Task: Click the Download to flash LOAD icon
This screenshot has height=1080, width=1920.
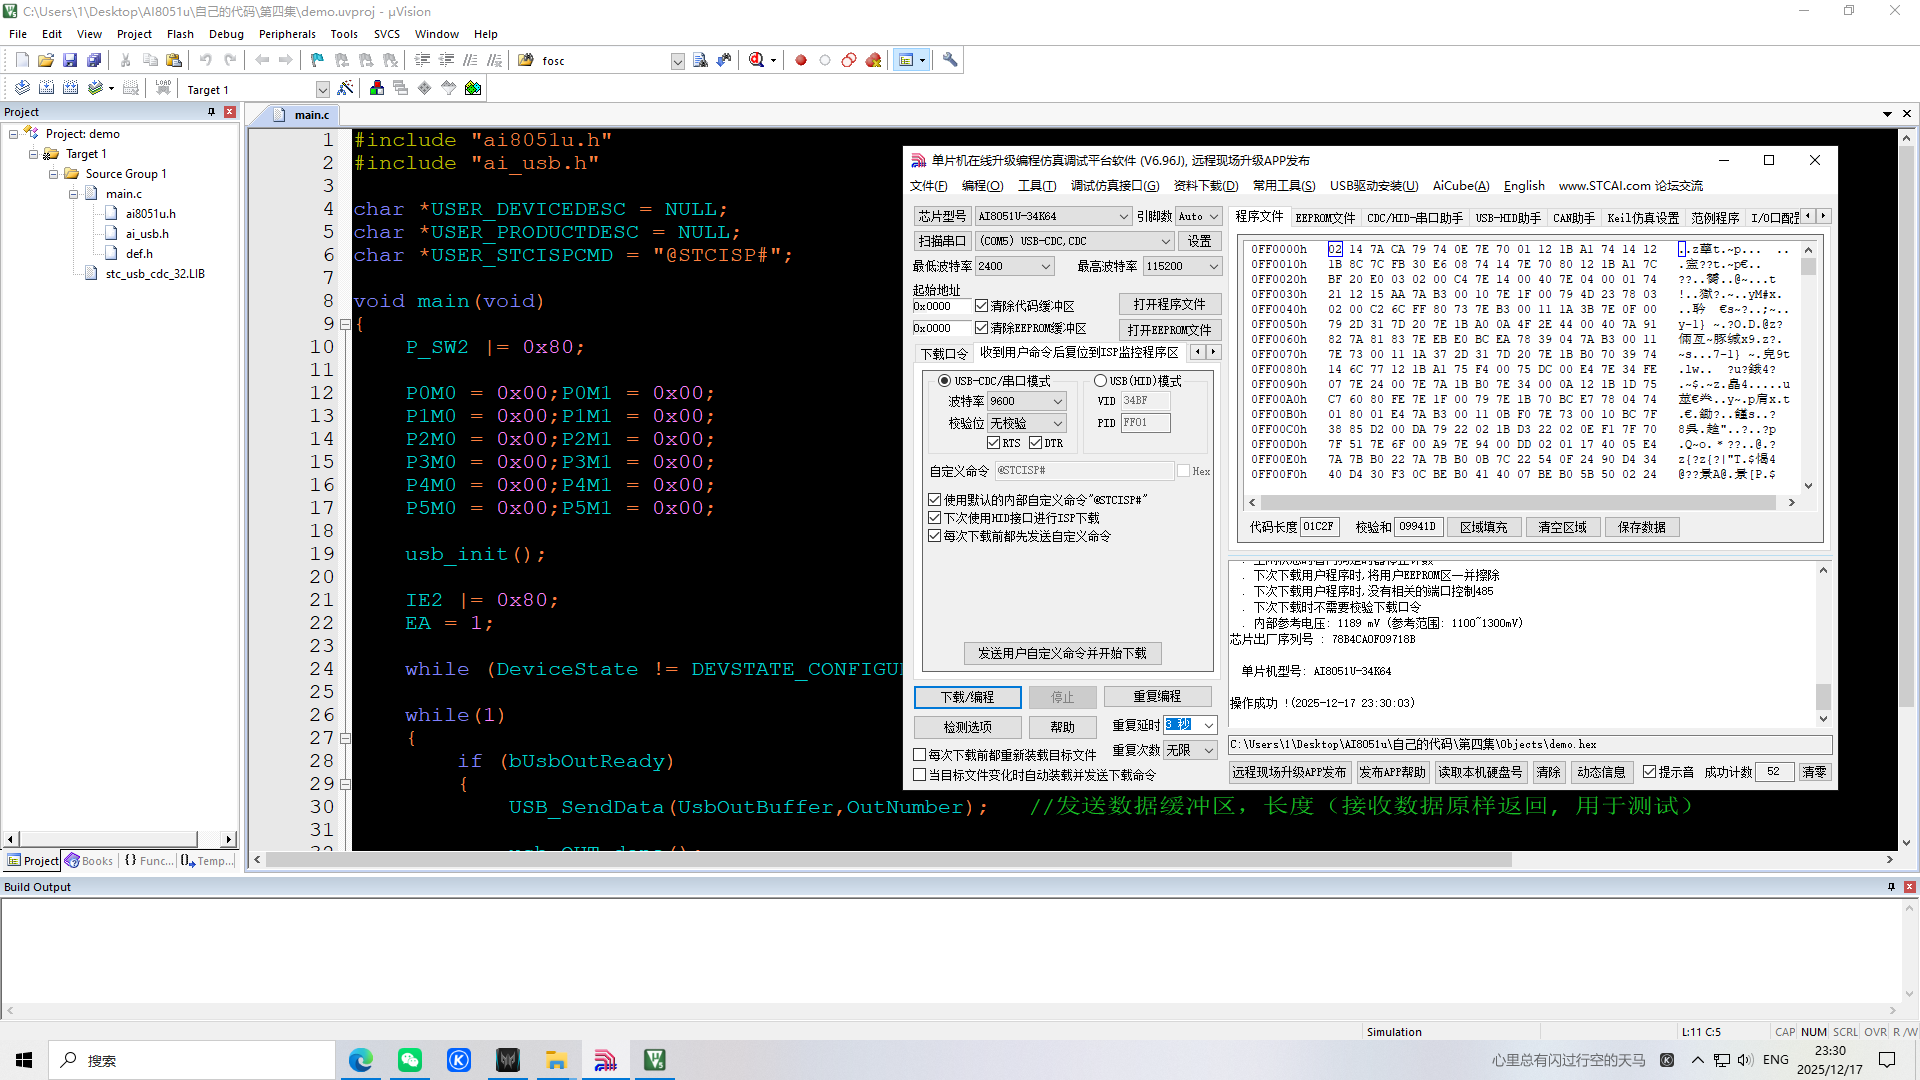Action: click(x=163, y=89)
